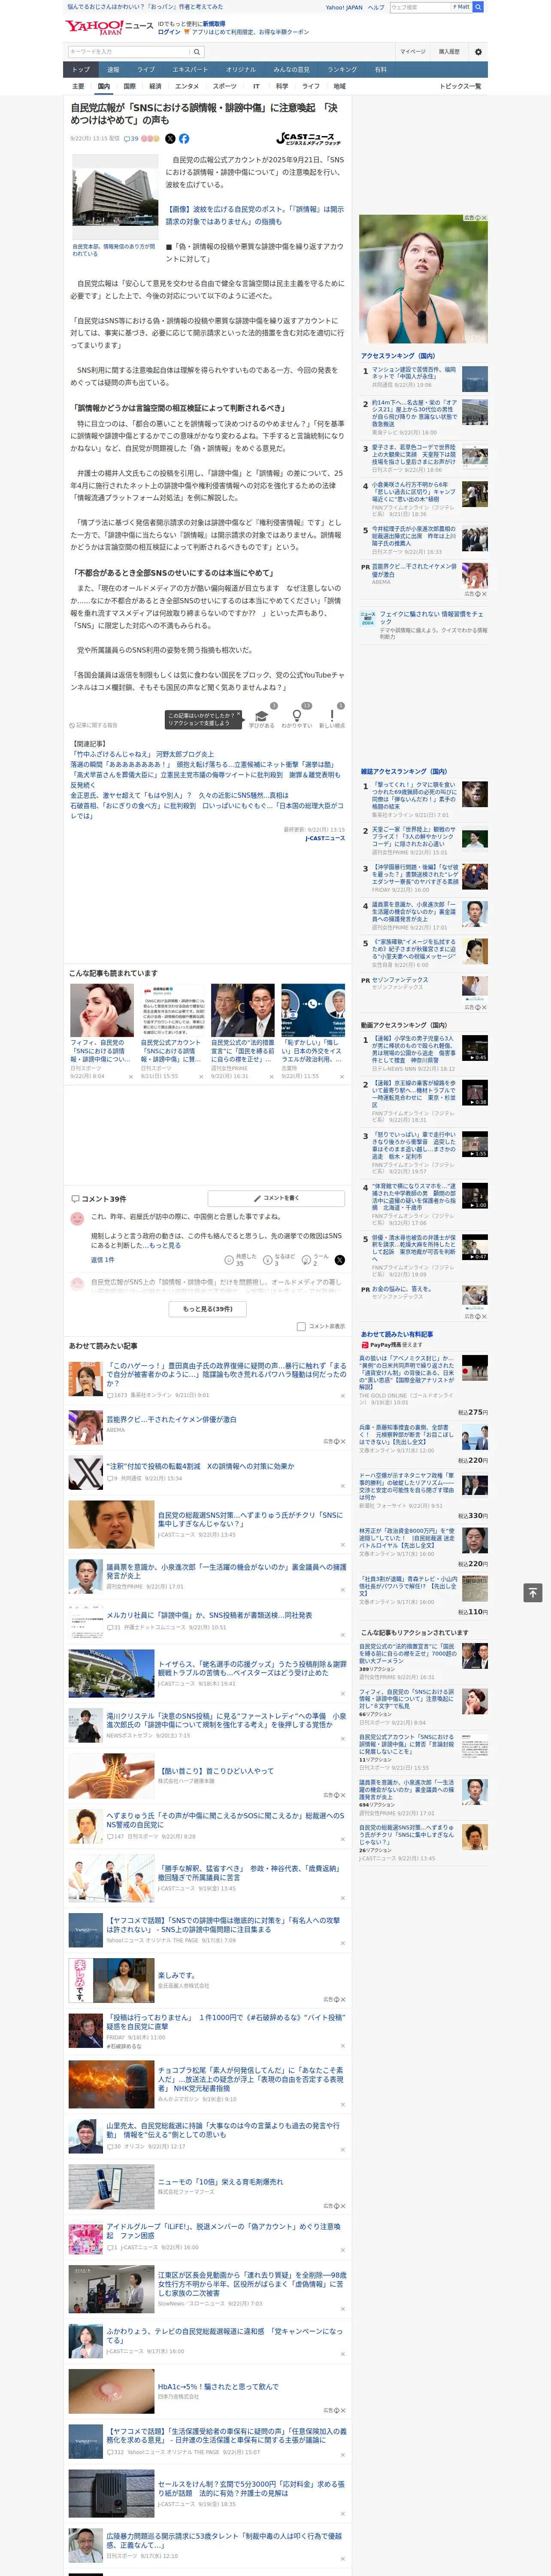Click the 有料 navigation tab
551x2576 pixels.
tap(380, 70)
